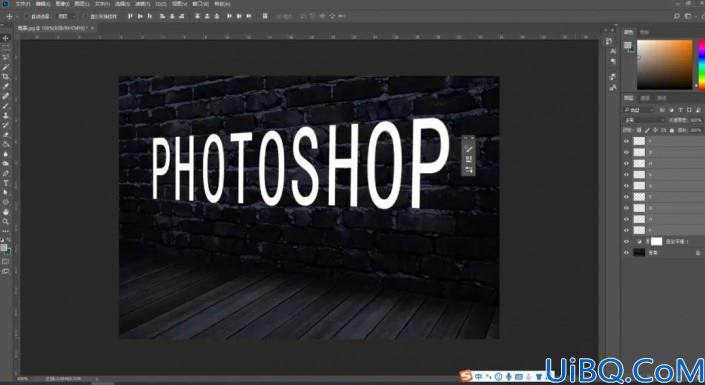The image size is (705, 385).
Task: Select the Eraser tool
Action: [6, 134]
